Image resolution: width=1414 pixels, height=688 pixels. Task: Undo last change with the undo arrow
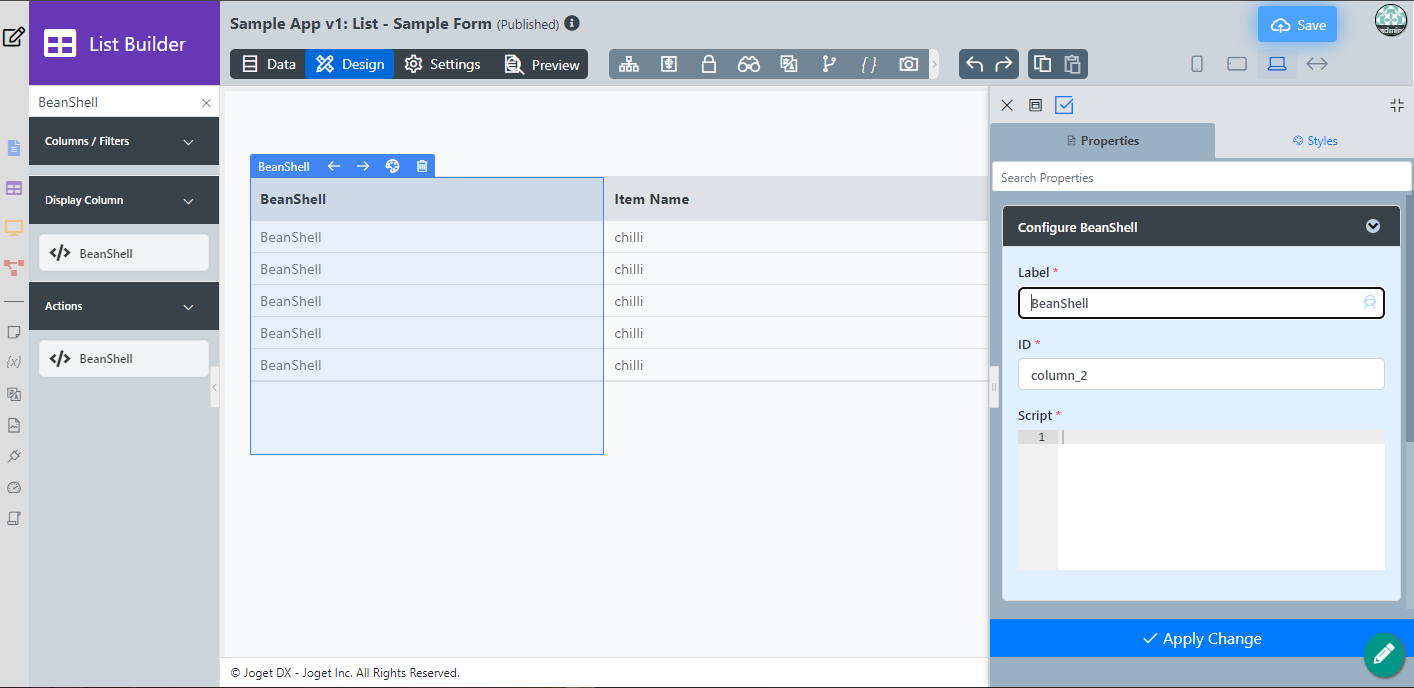(975, 64)
